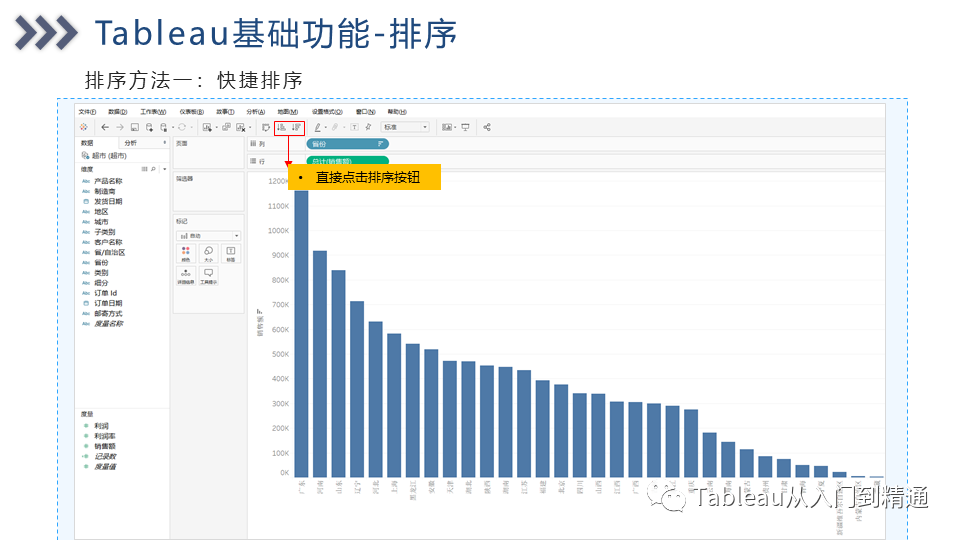
Task: Click the Label (标签) marks card button
Action: click(231, 253)
